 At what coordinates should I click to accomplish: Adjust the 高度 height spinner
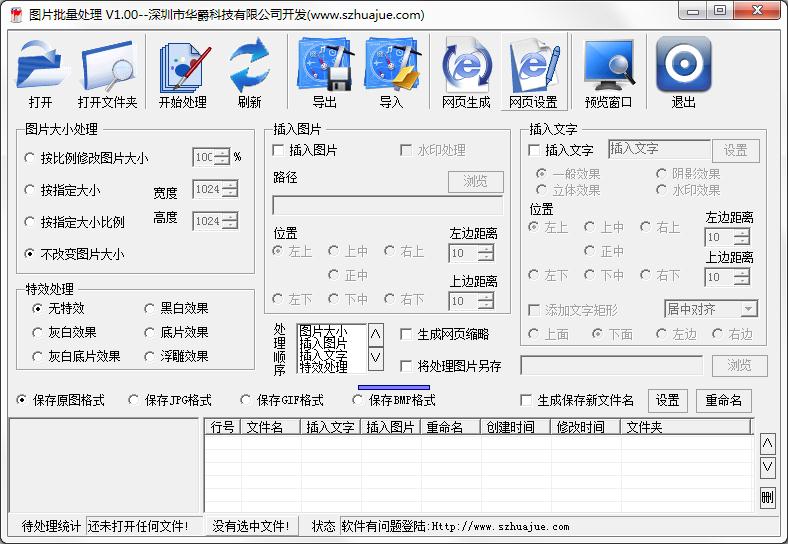(230, 221)
